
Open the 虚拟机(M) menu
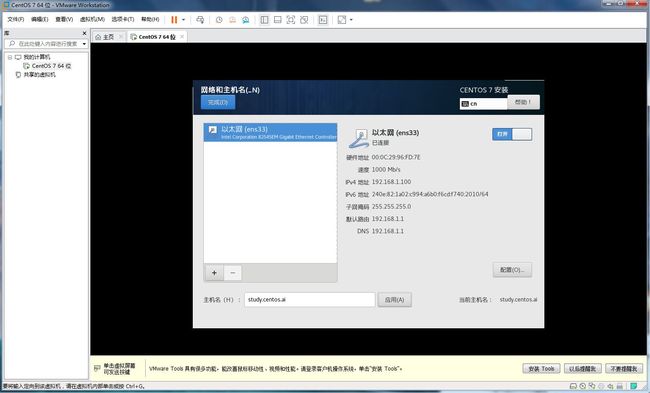92,19
